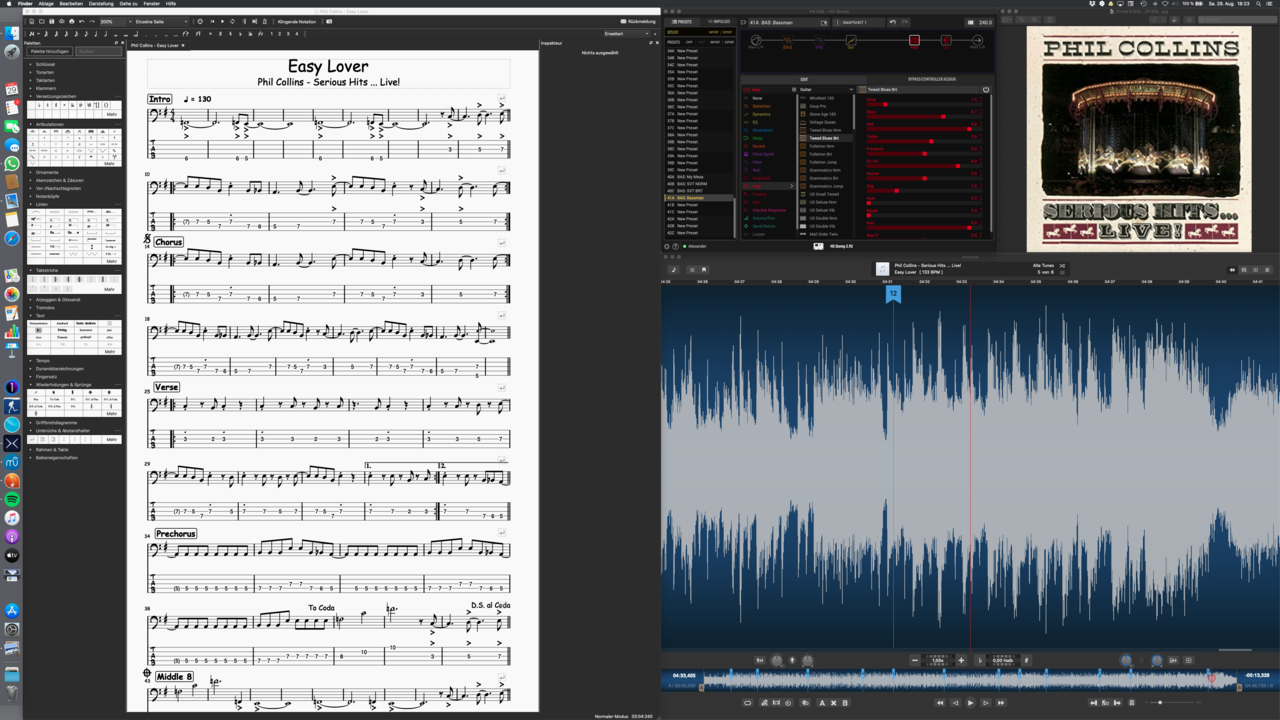Click the Main L/R output block icon
1280x720 pixels.
click(x=977, y=41)
